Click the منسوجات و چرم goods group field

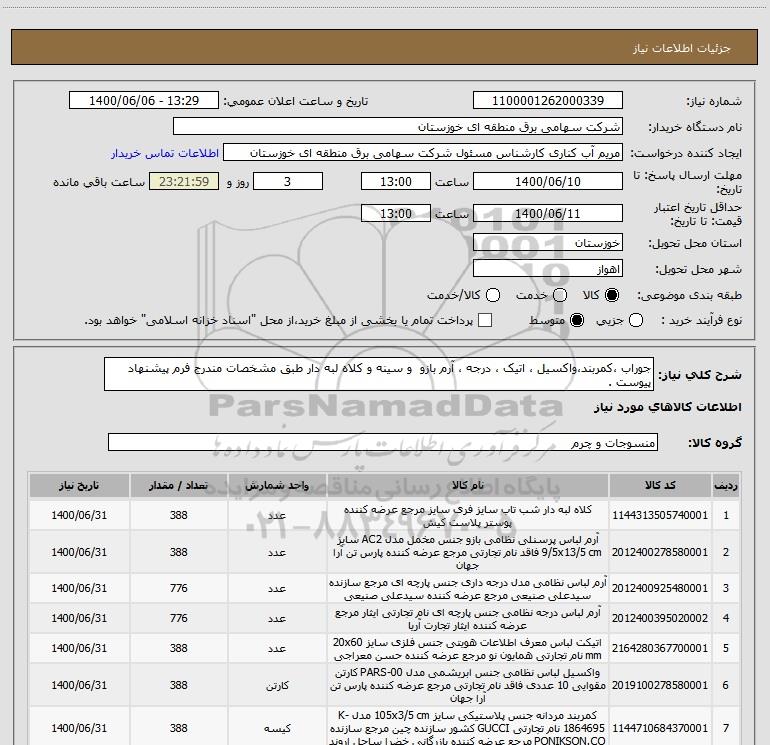click(382, 442)
